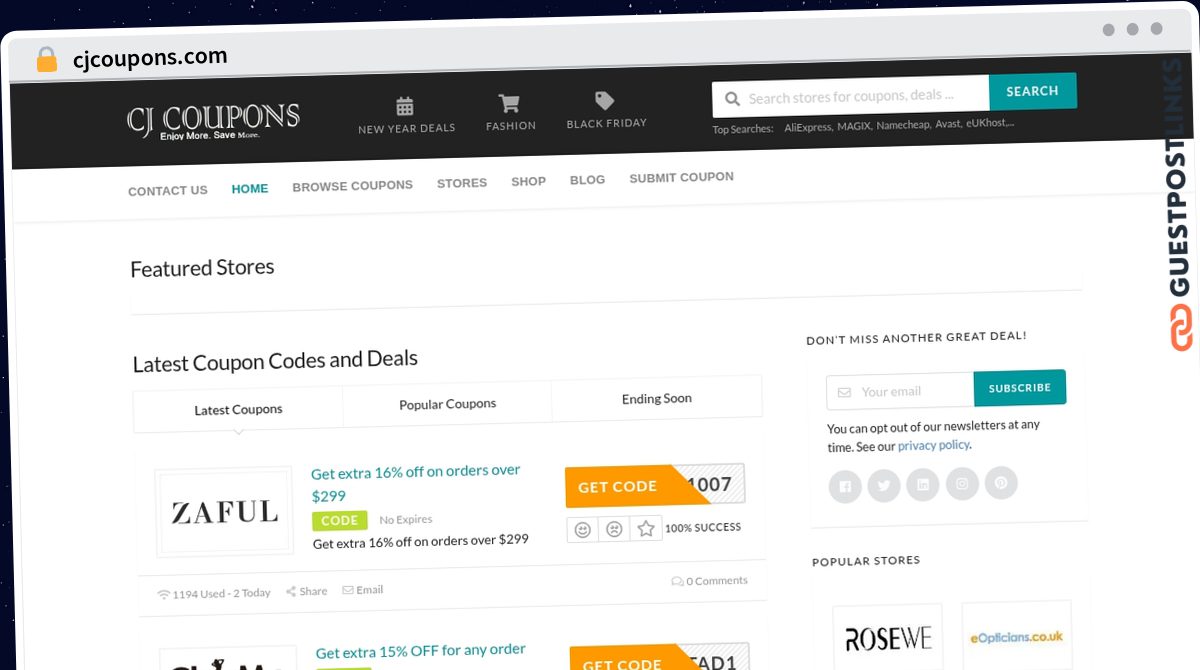Click the Search button
The image size is (1200, 670).
pos(1032,91)
